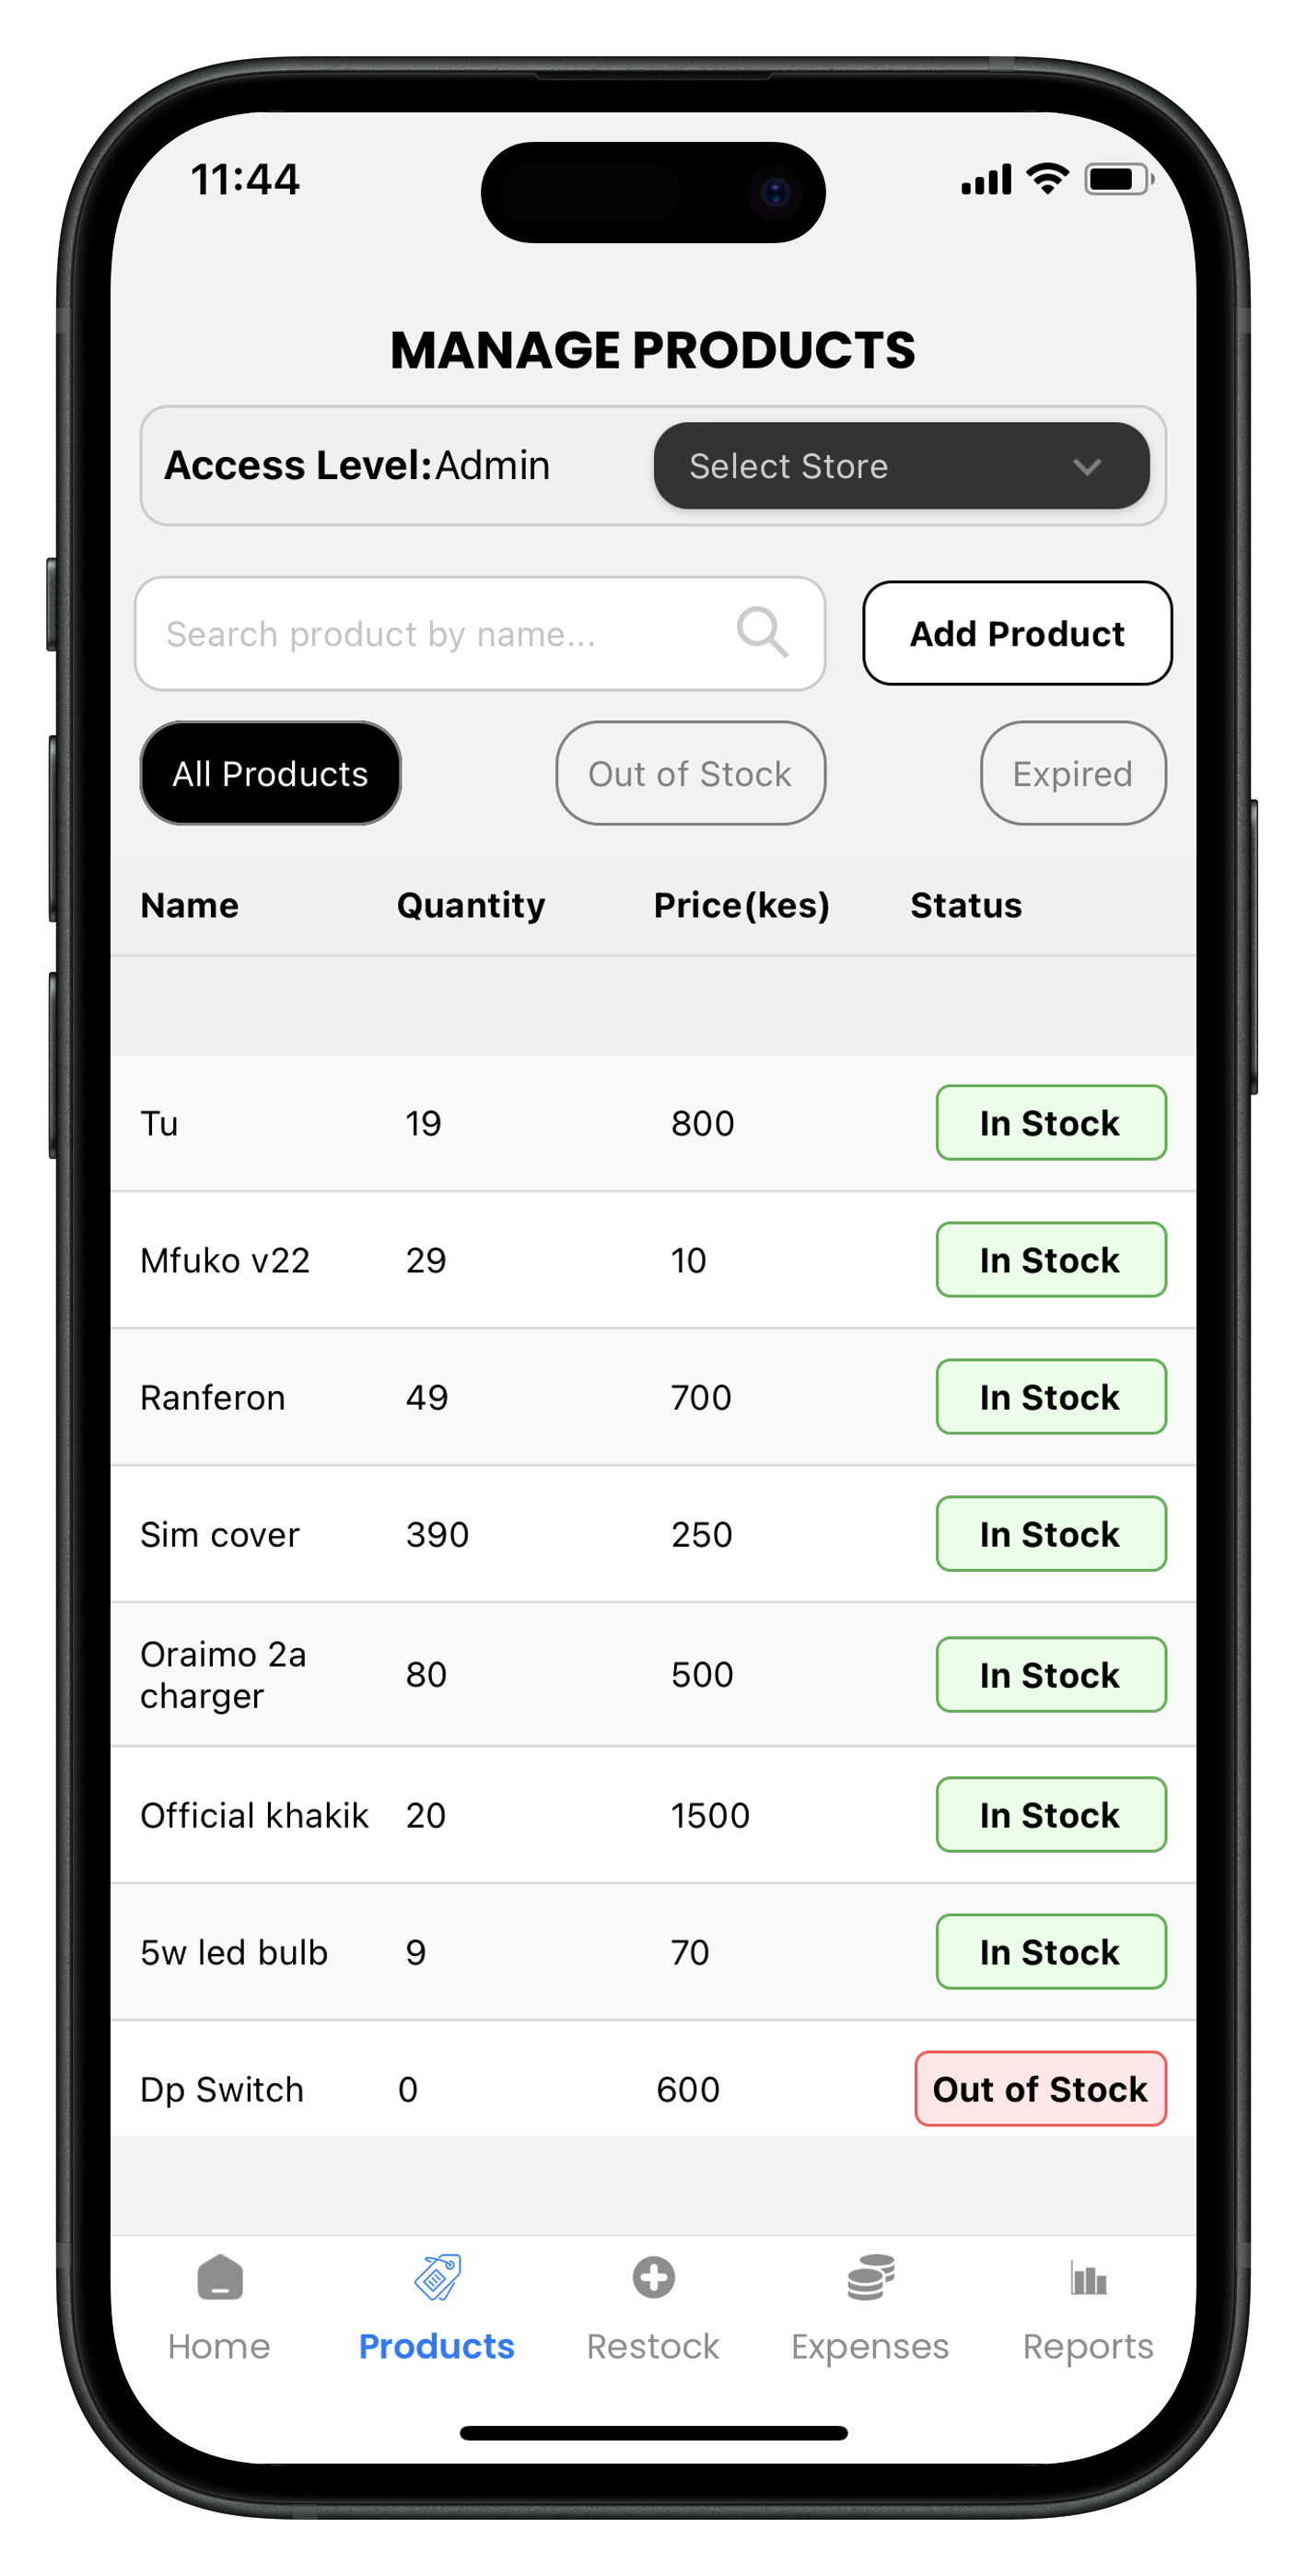Screen dimensions: 1307x2576
Task: Tap the Products tag icon
Action: pyautogui.click(x=437, y=2278)
